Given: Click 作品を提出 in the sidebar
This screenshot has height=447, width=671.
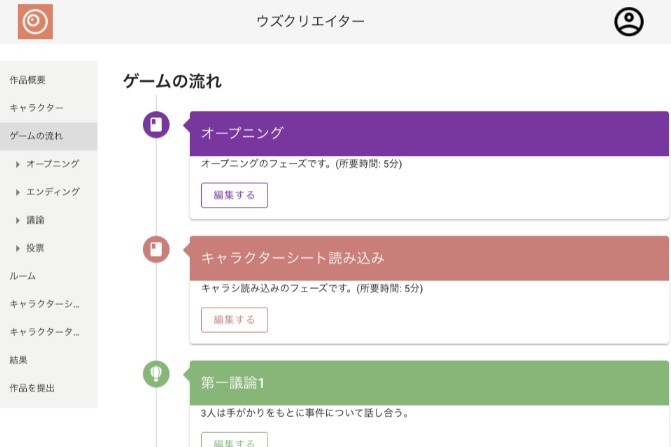Looking at the screenshot, I should tap(32, 387).
